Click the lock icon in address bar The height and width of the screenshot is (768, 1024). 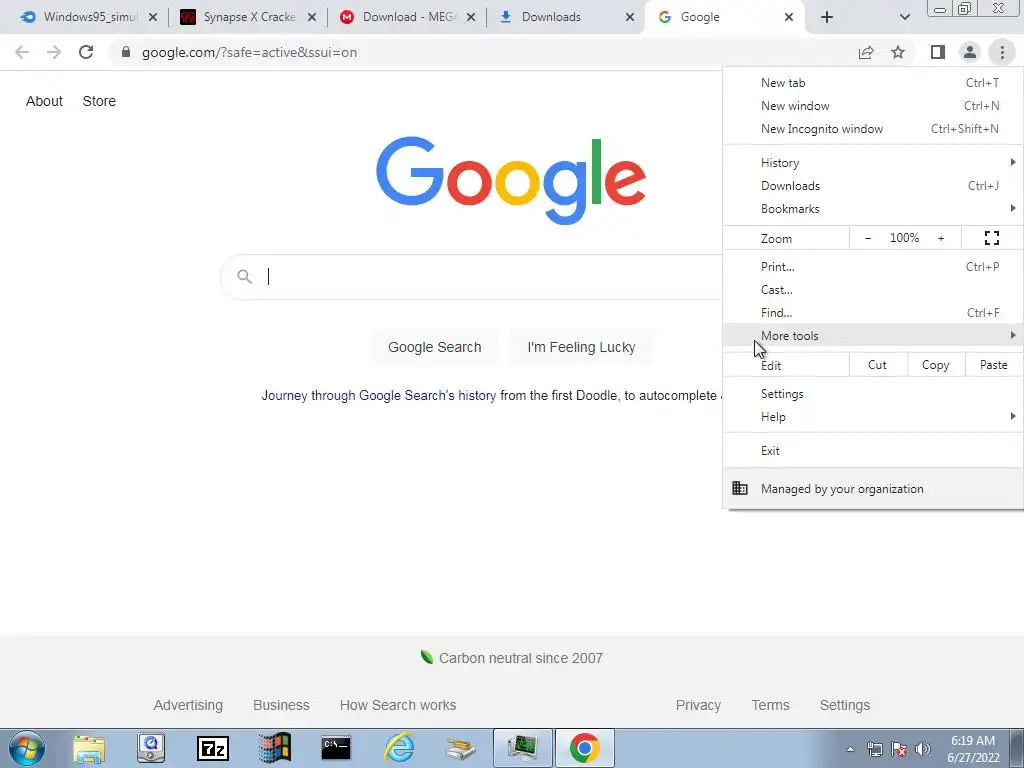[x=126, y=52]
